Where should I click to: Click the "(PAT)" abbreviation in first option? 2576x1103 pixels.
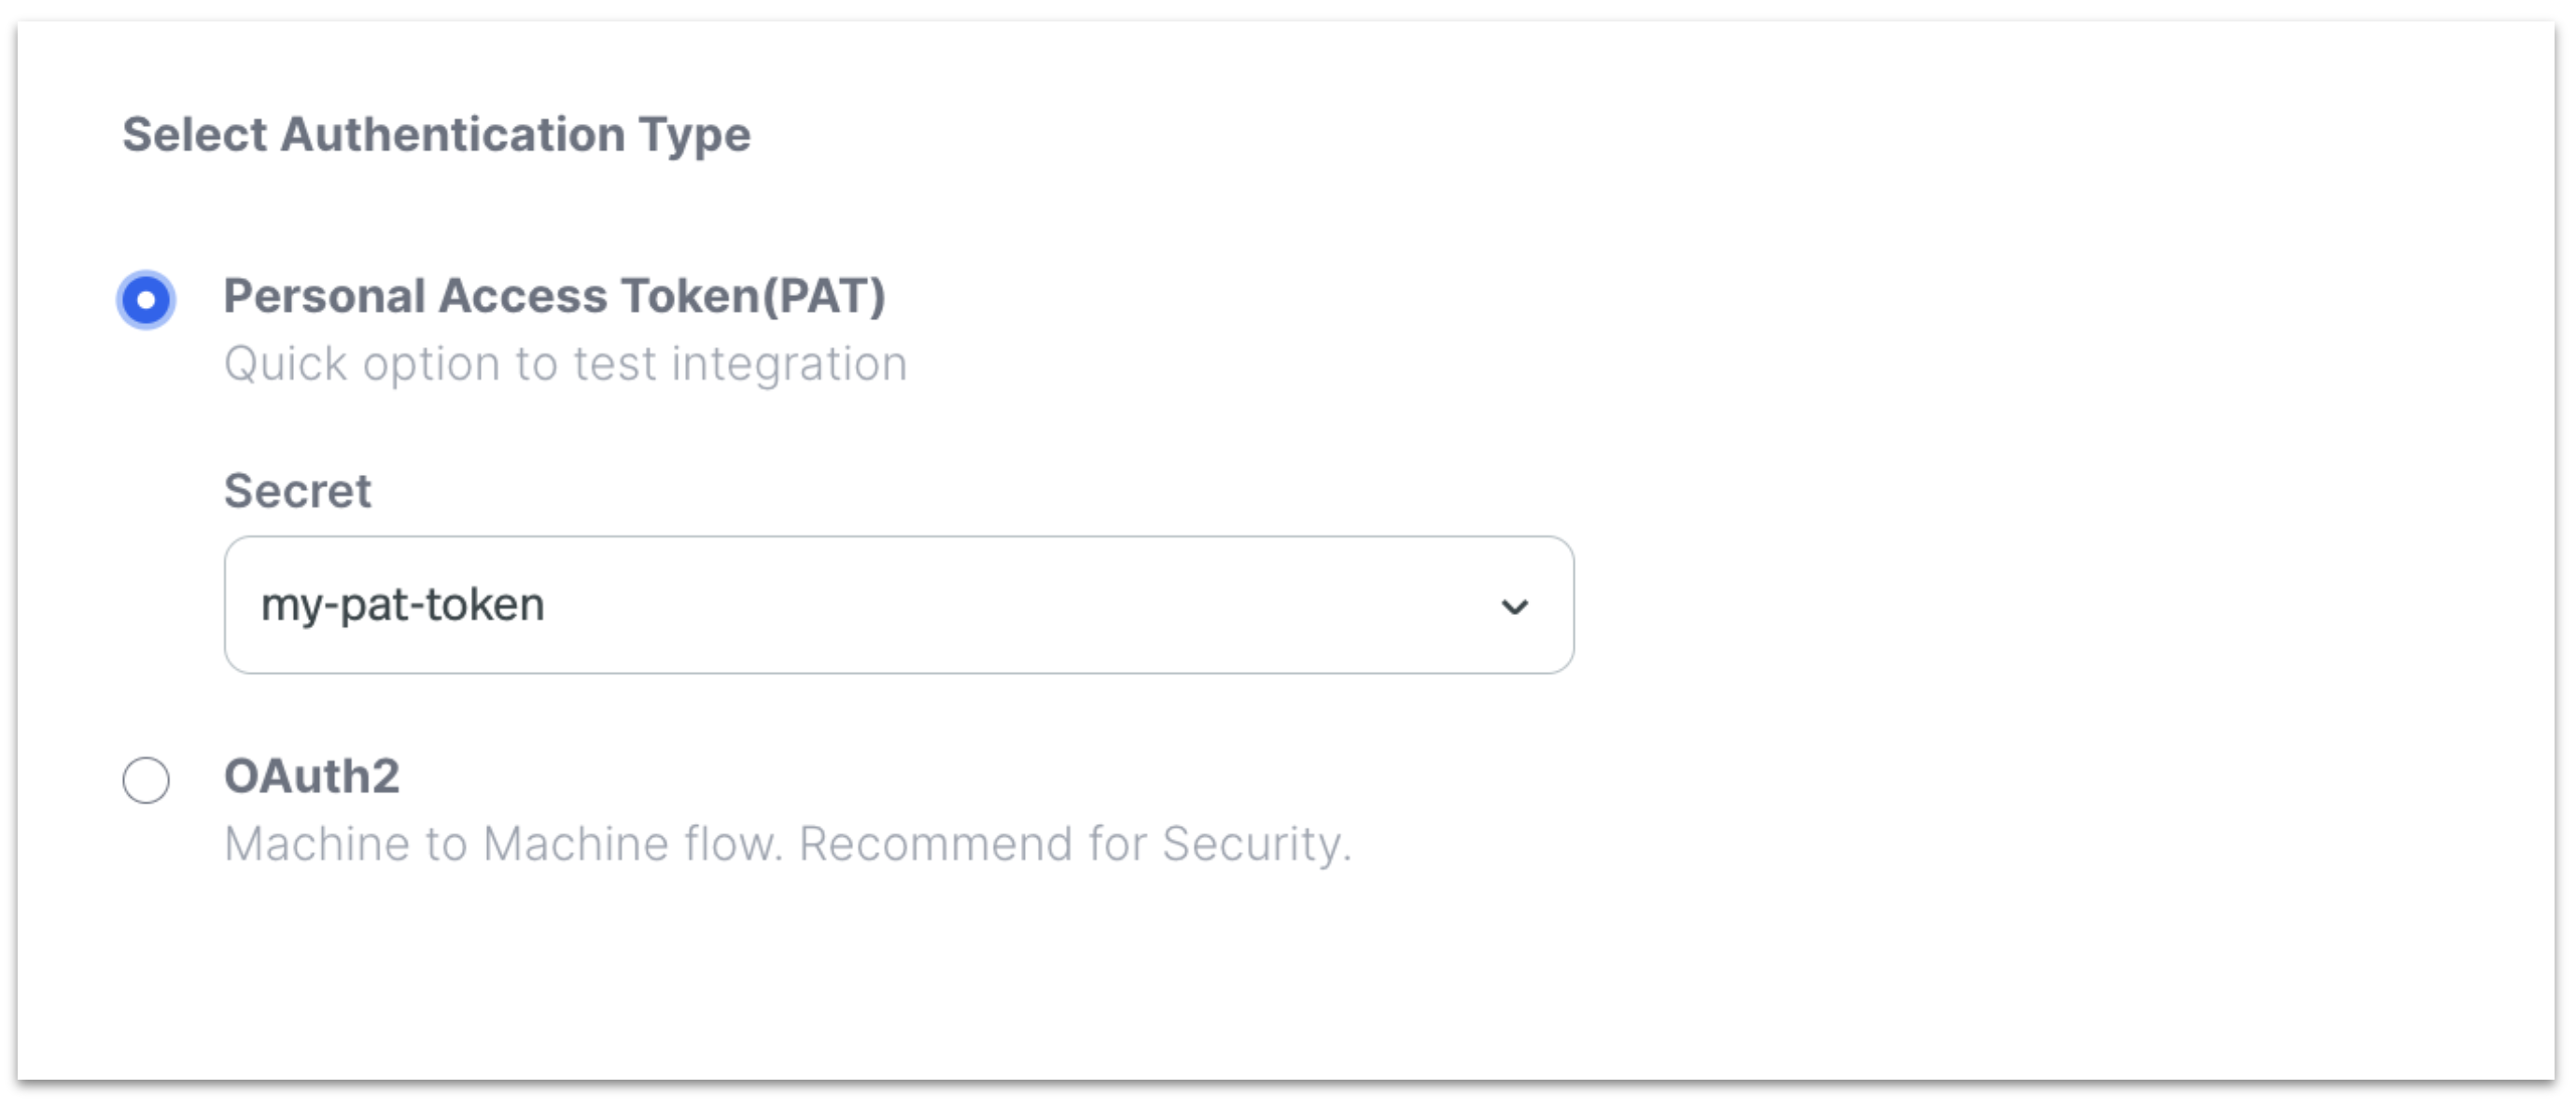pyautogui.click(x=824, y=296)
